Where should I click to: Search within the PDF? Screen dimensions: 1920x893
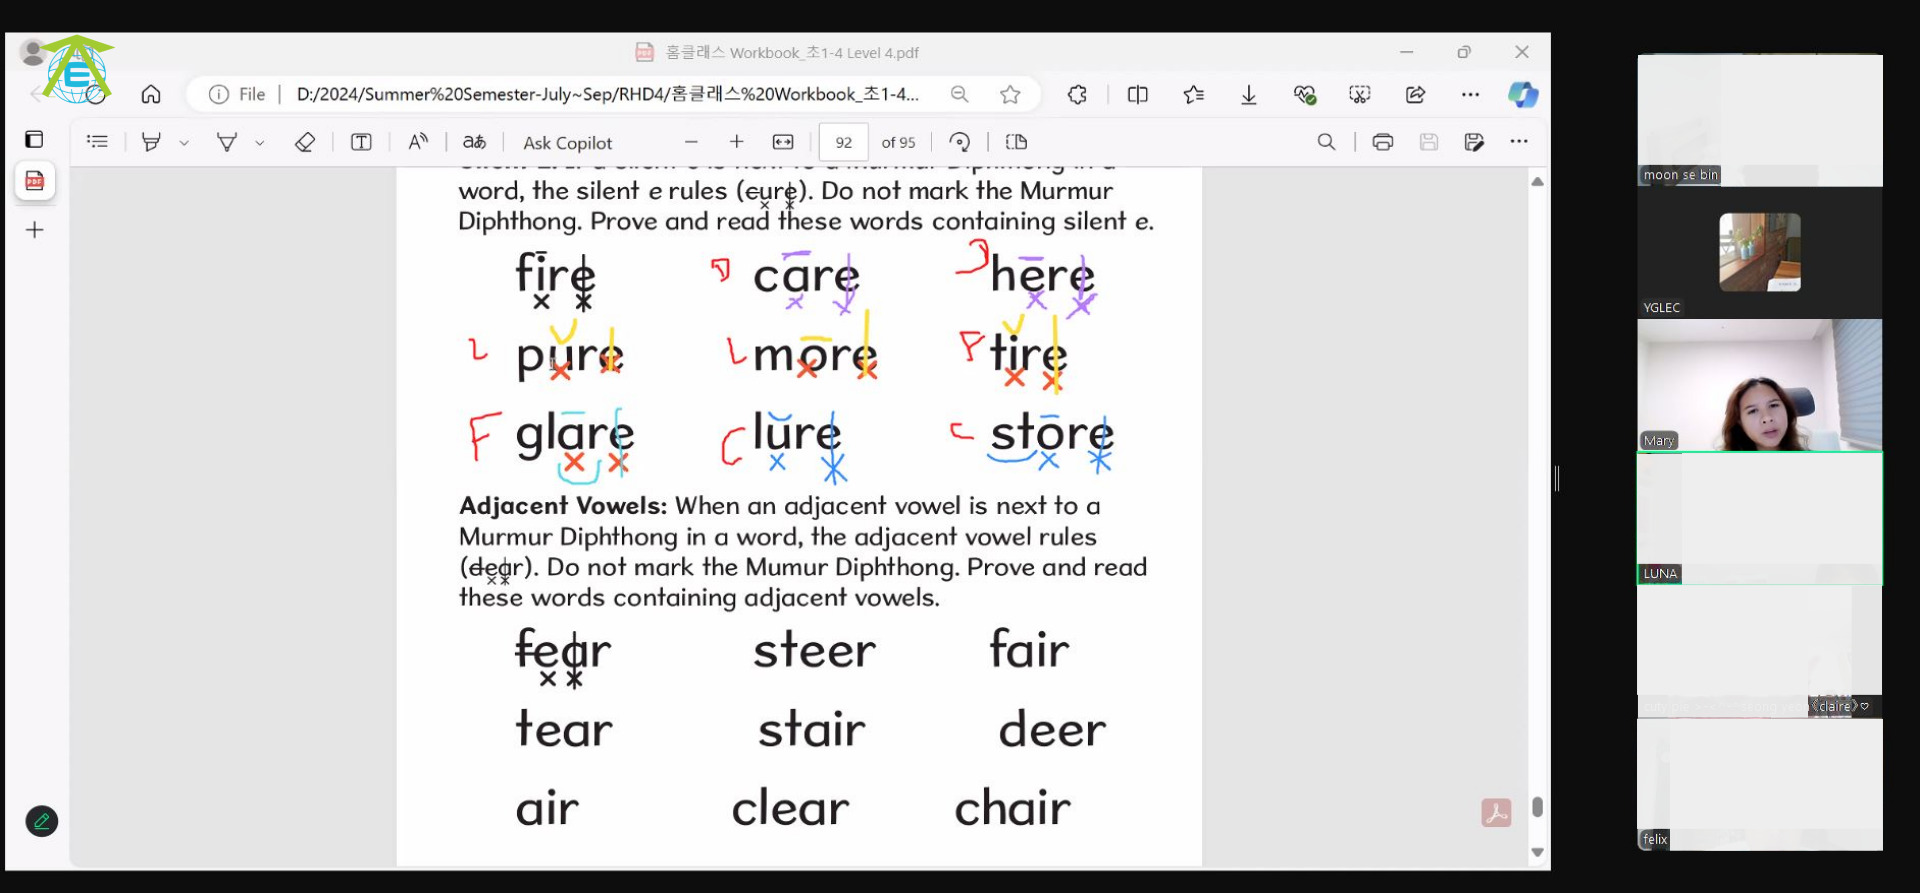pyautogui.click(x=1326, y=142)
